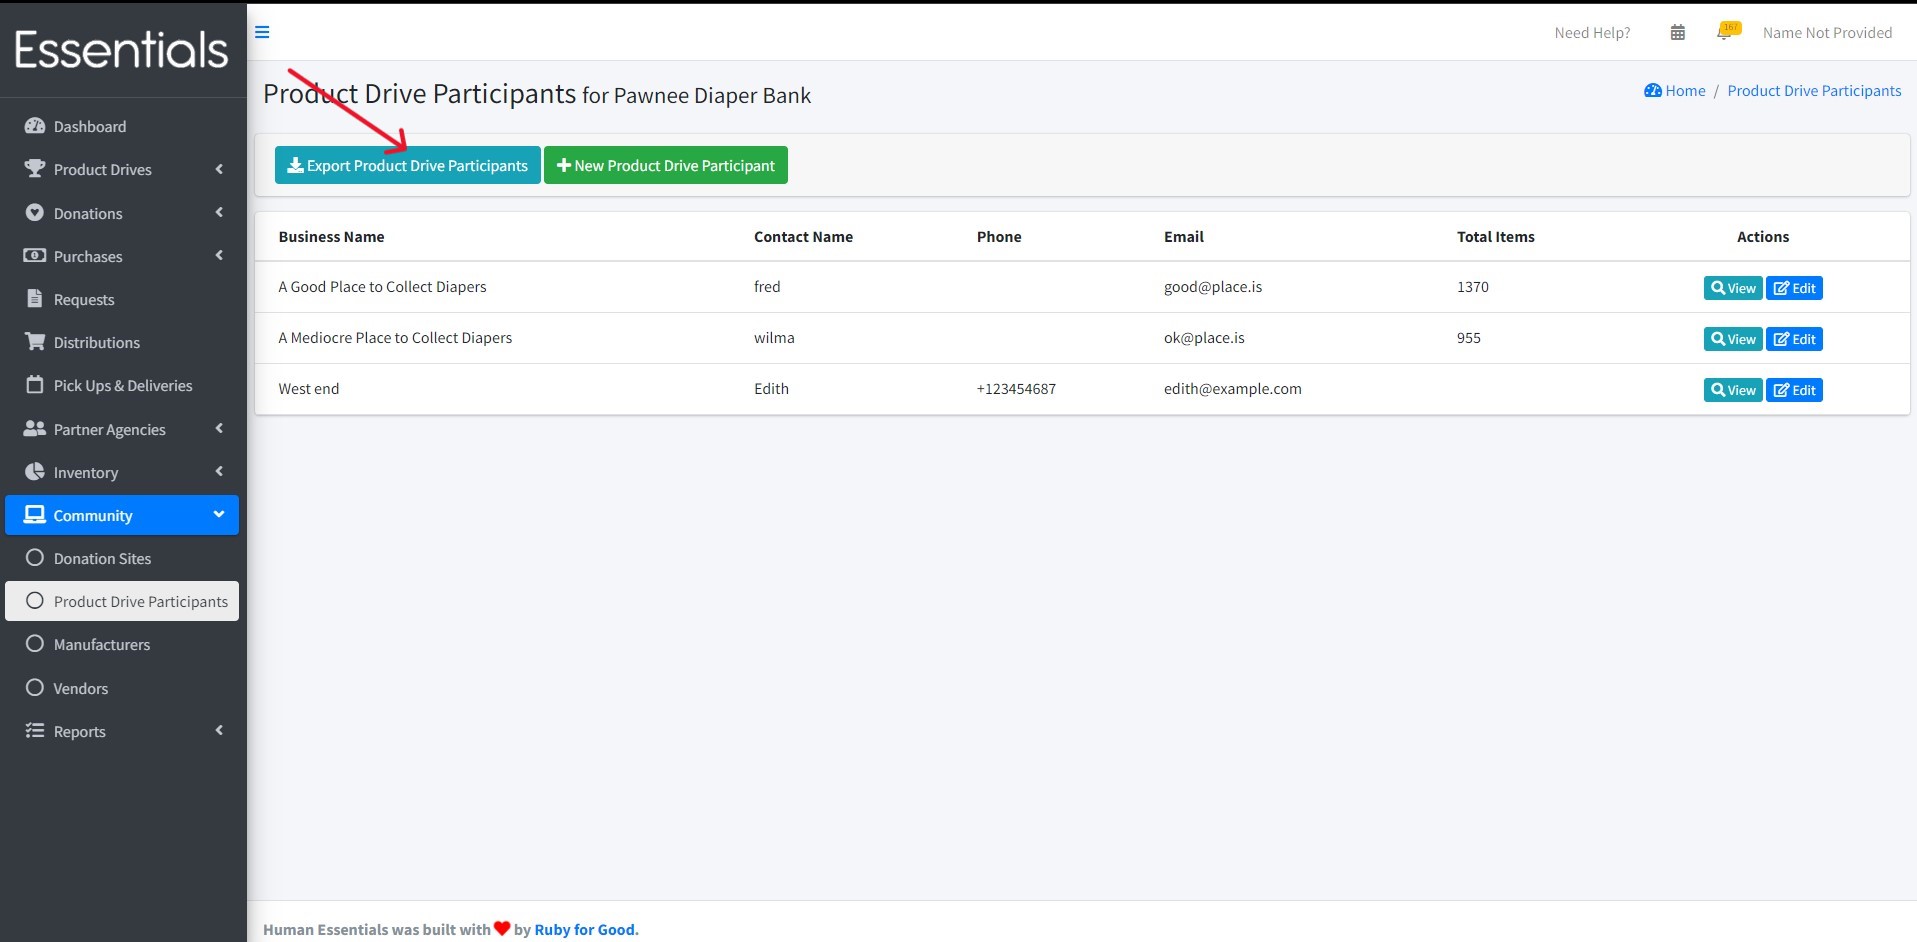This screenshot has height=942, width=1917.
Task: Click the Product Drives trophy icon
Action: pos(35,169)
